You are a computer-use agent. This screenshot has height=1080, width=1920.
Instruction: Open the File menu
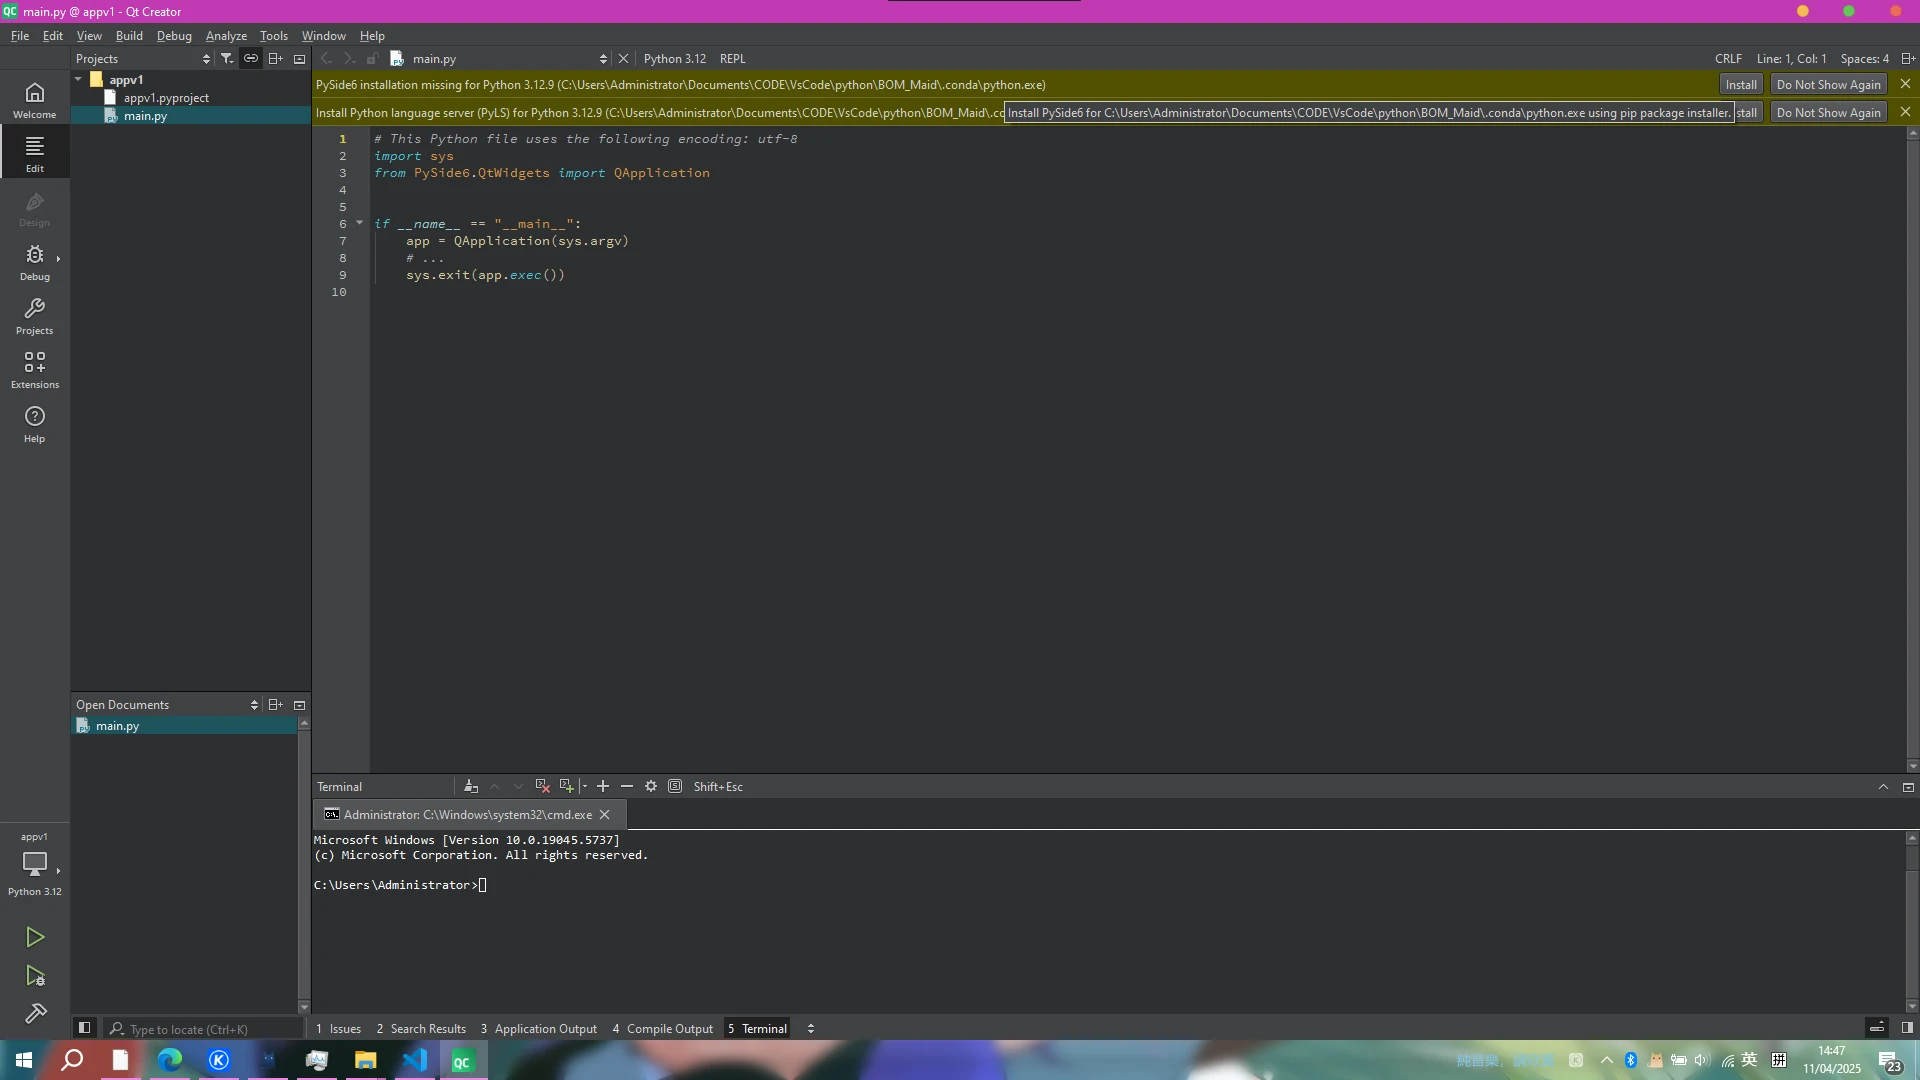[x=20, y=36]
